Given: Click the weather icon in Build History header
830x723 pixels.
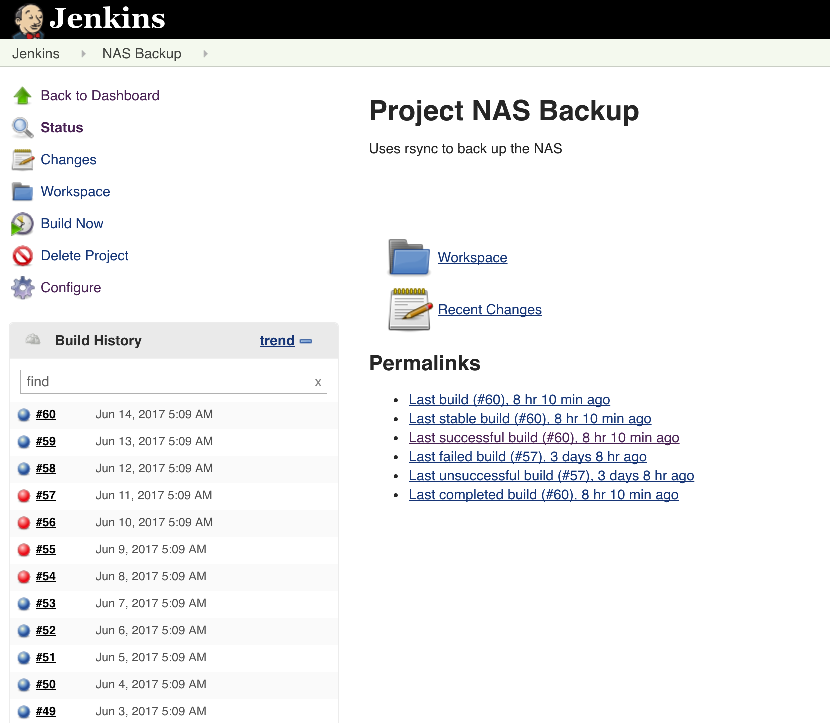Looking at the screenshot, I should point(33,339).
